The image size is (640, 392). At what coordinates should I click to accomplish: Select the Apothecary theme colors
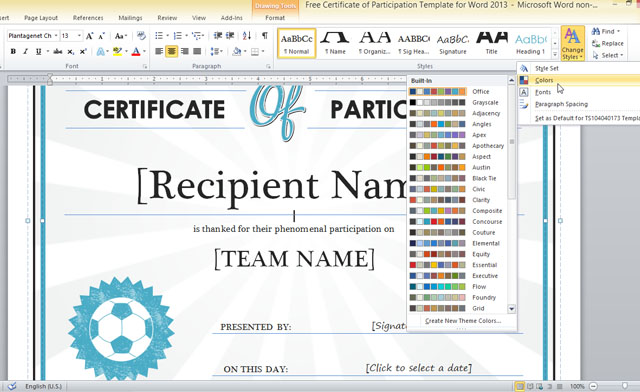tap(458, 146)
